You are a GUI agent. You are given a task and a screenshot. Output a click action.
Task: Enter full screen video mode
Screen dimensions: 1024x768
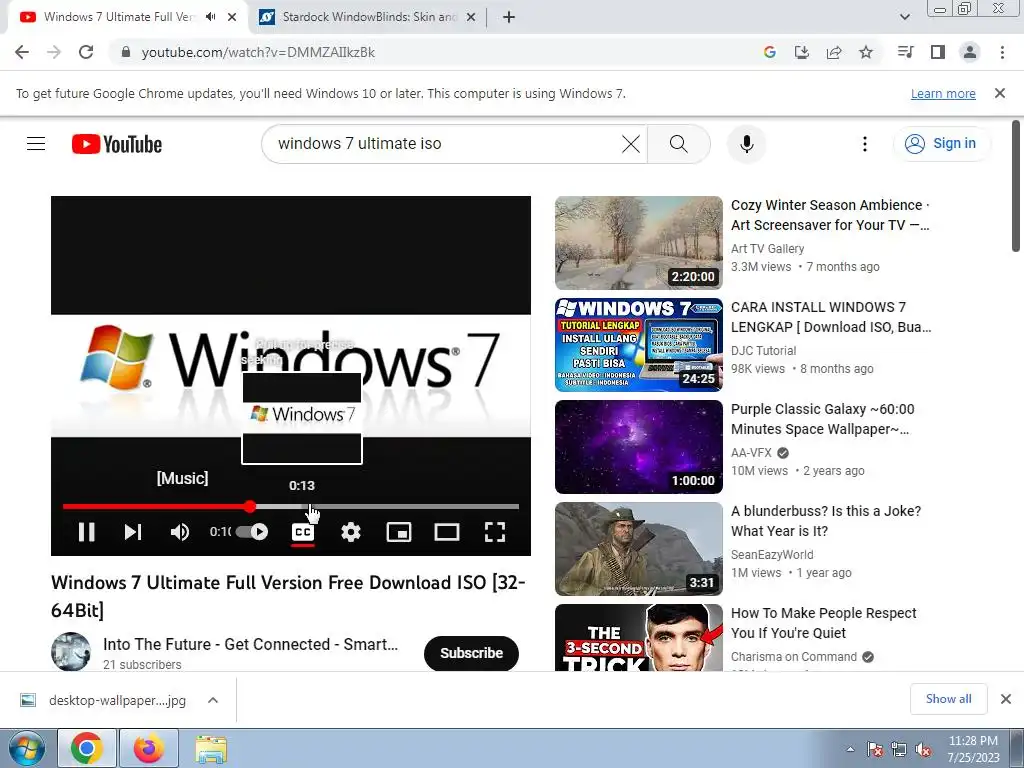click(495, 532)
